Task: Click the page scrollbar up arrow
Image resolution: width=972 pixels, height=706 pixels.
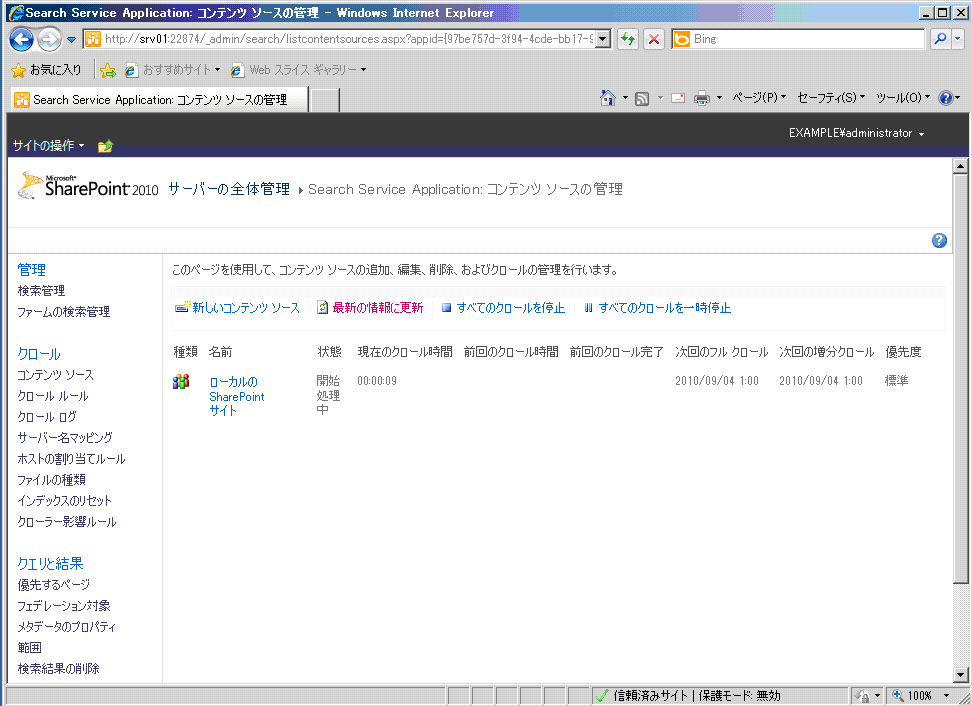Action: [x=960, y=166]
